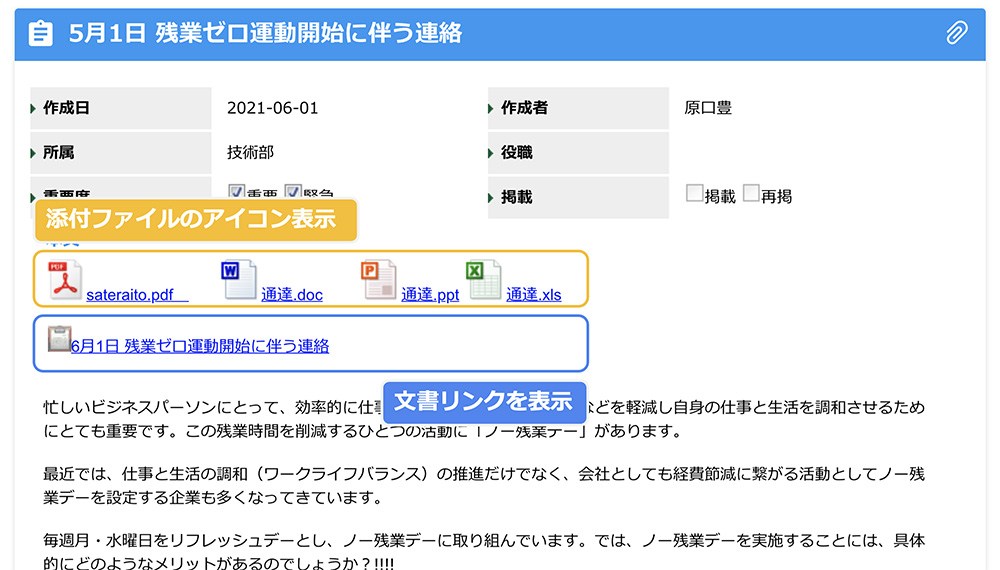Open the 通達.doc attachment link
This screenshot has width=1000, height=570.
tap(292, 295)
